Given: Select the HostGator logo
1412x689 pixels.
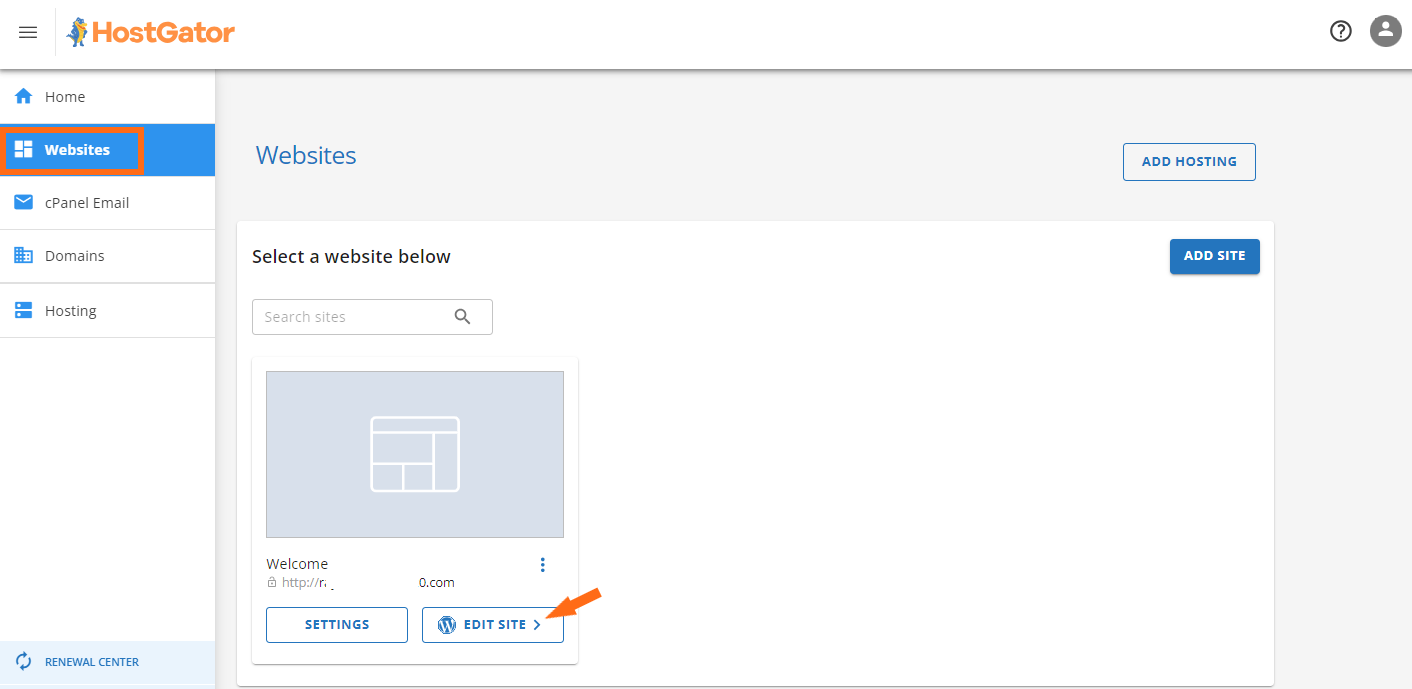Looking at the screenshot, I should [149, 32].
